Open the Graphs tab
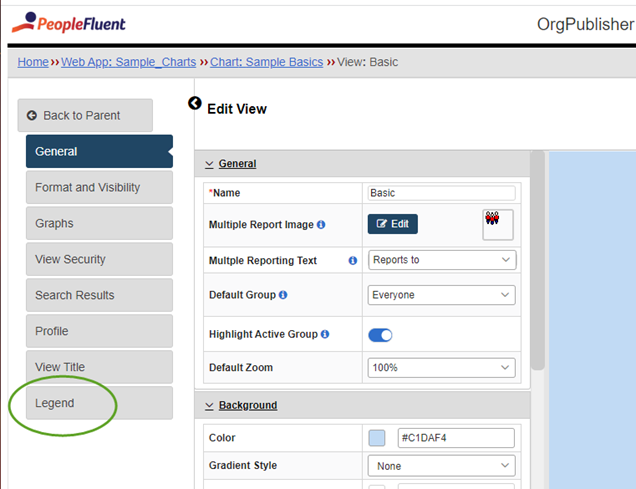636x489 pixels. click(99, 223)
